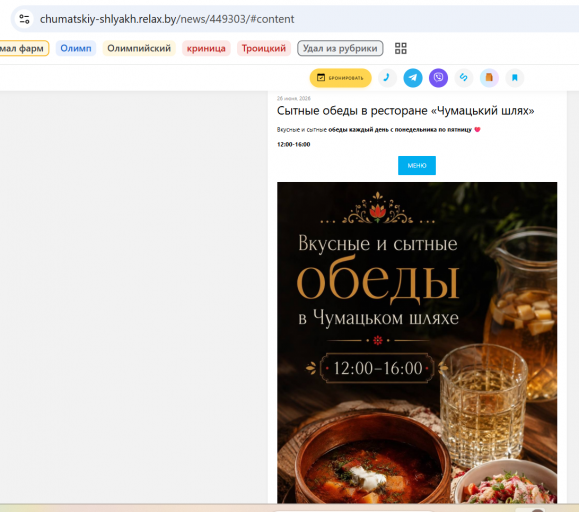Open the 'Олимпийский' bookmark
Screen dimensions: 579x512
pyautogui.click(x=139, y=48)
